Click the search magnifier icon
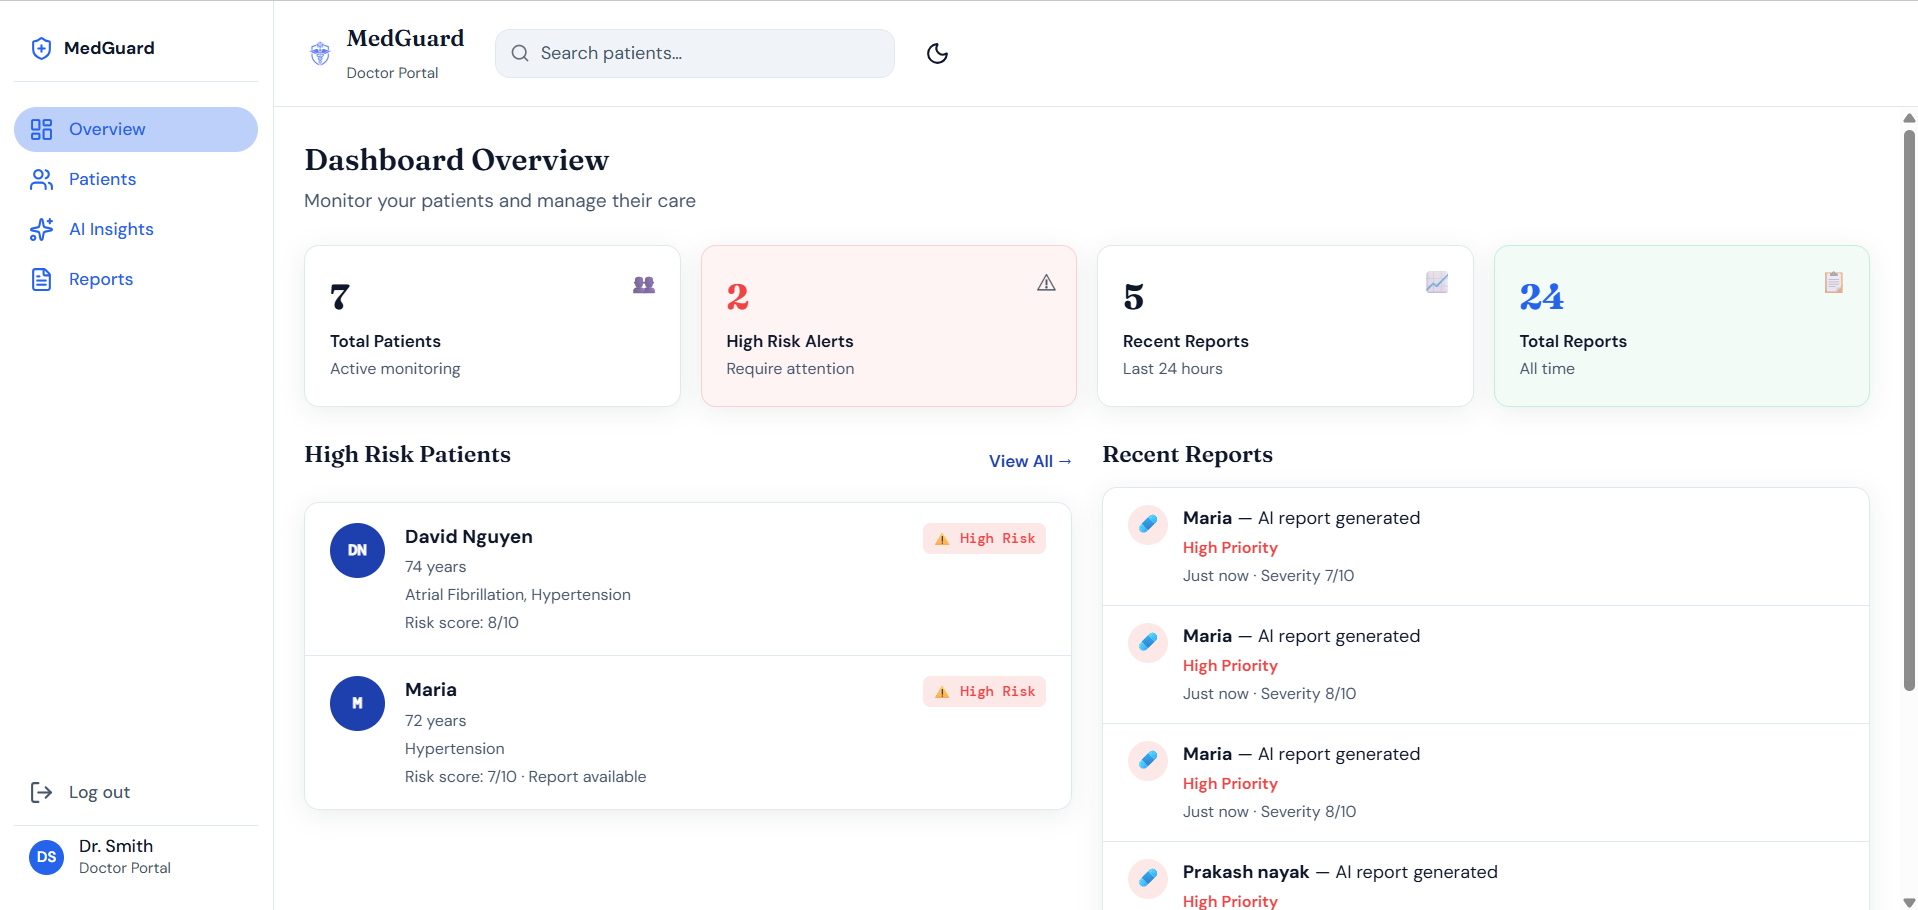This screenshot has width=1918, height=910. pos(520,53)
